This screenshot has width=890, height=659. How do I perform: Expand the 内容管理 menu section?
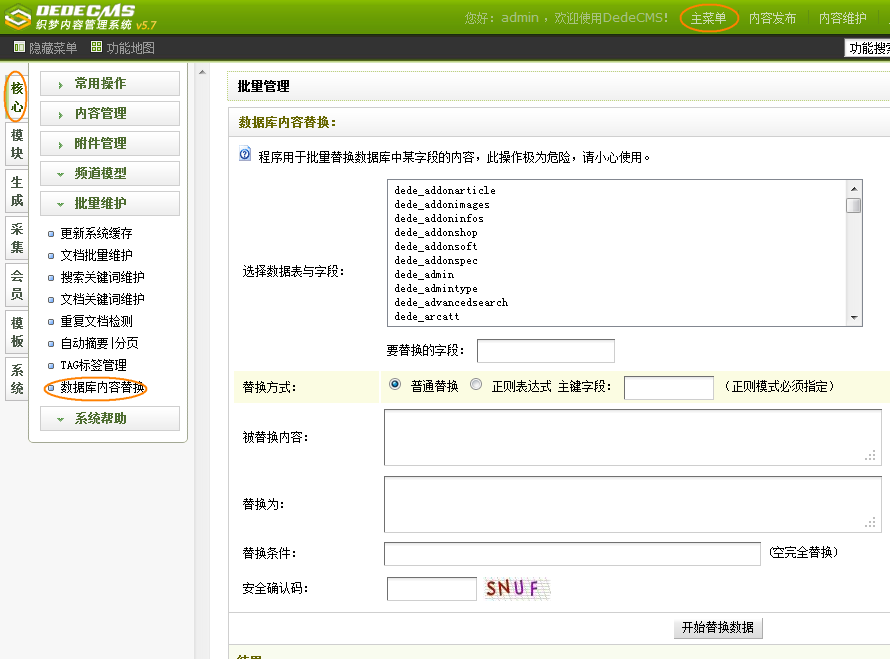tap(110, 114)
